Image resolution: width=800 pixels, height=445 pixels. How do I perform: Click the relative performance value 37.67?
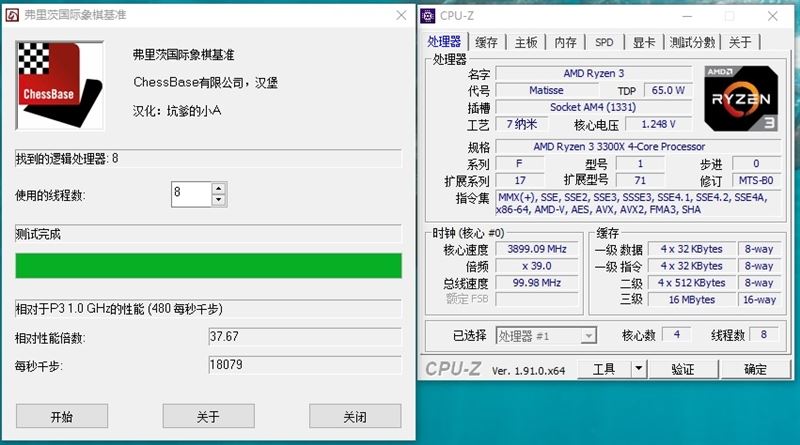(305, 337)
